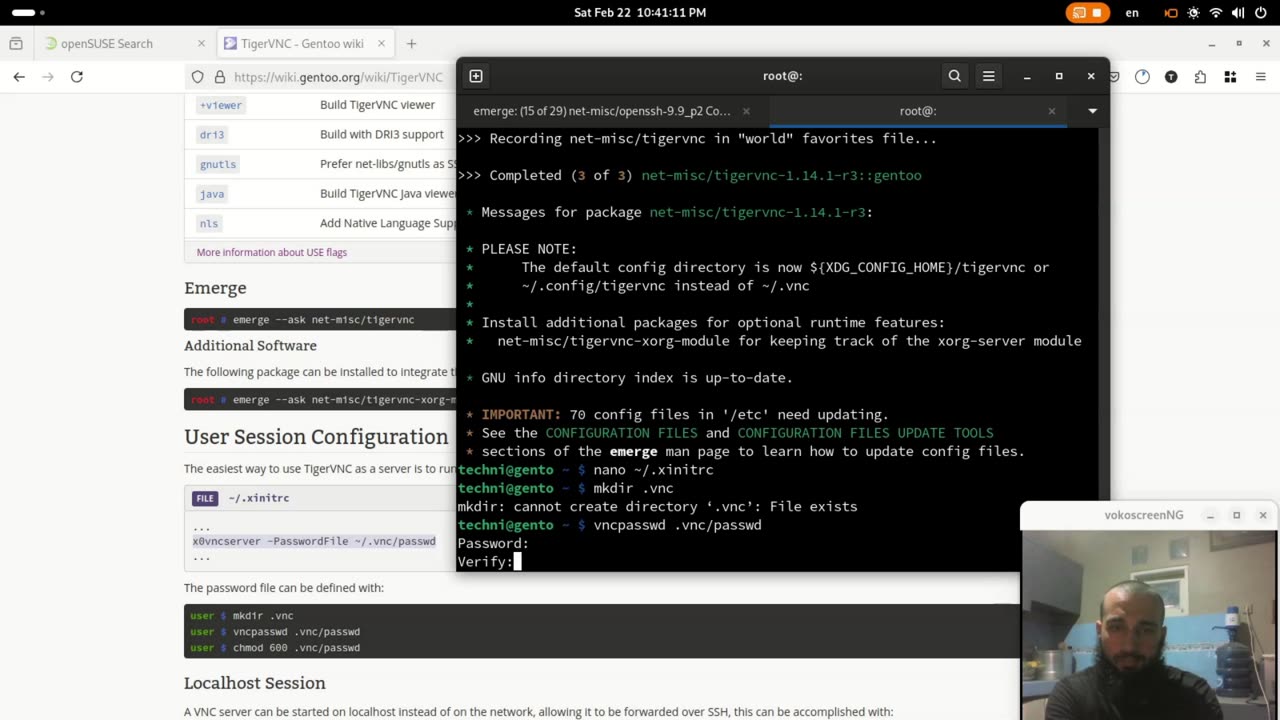Click net-misc/tigervnc-1.14.1-r3::gentoo in terminal
This screenshot has width=1280, height=720.
(x=781, y=175)
